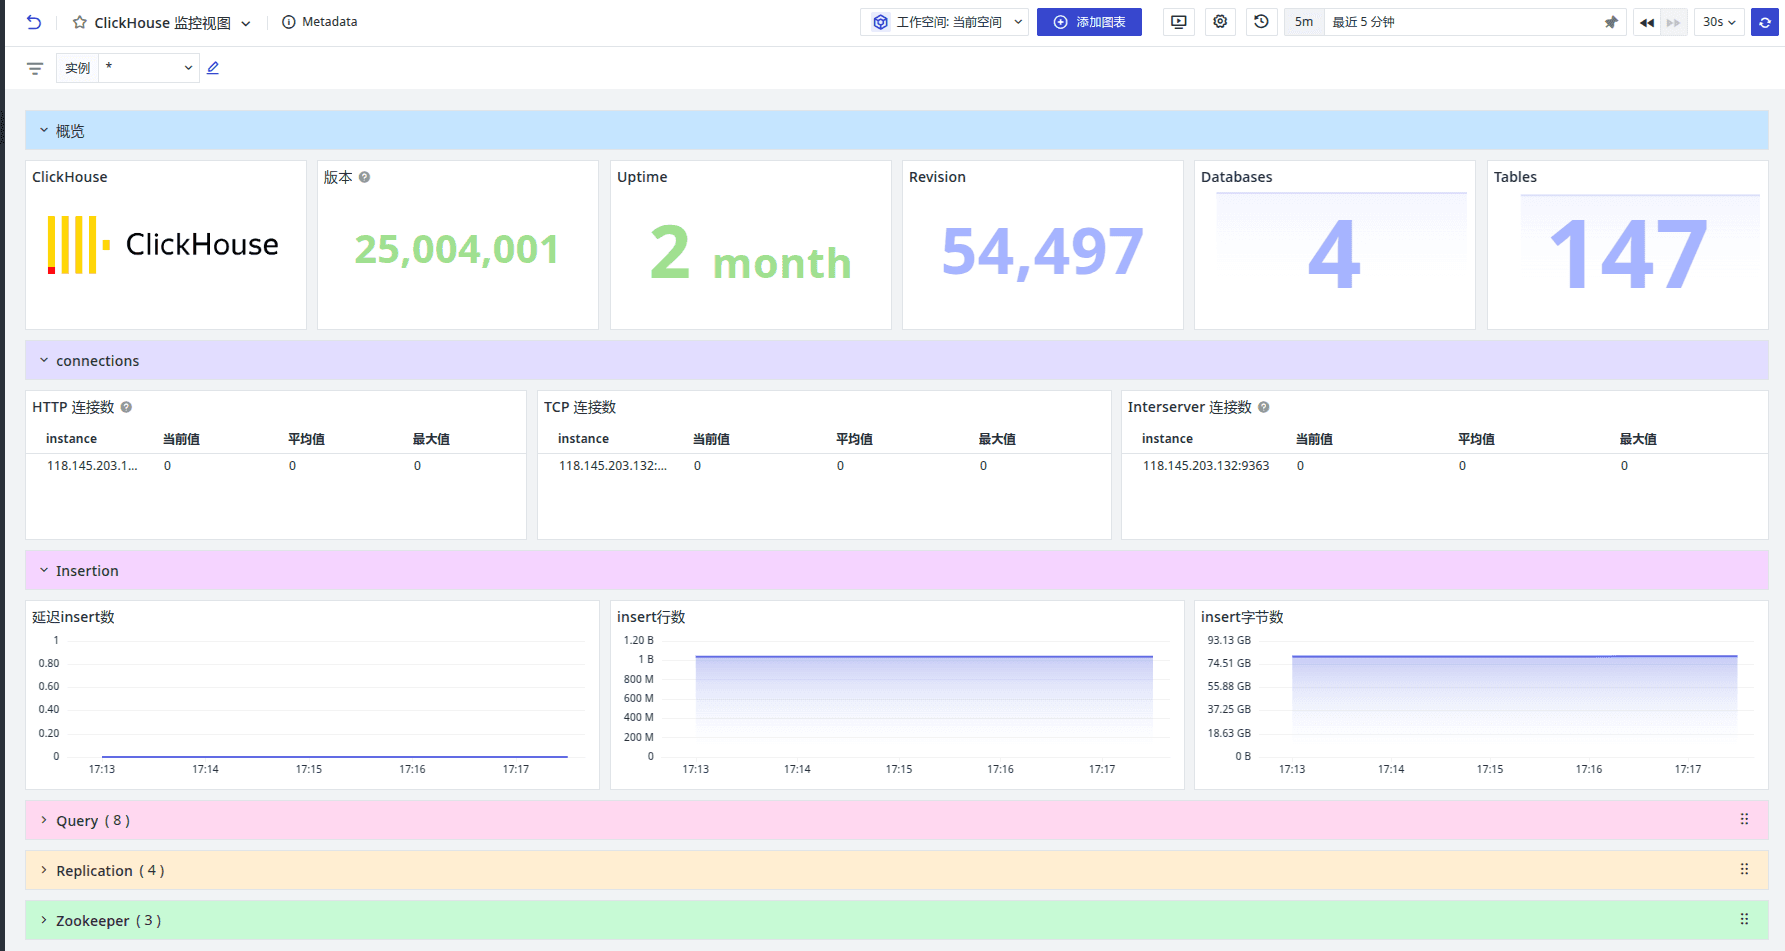Sort Interserver 连接数 by 当前值 column

coord(1315,439)
